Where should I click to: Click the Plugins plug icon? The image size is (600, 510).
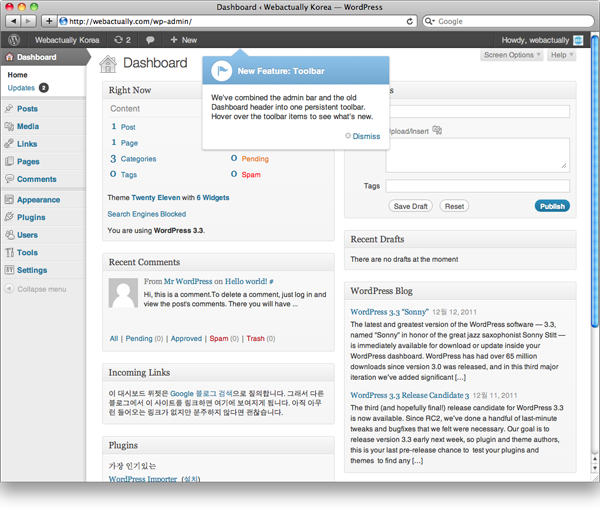coord(9,217)
